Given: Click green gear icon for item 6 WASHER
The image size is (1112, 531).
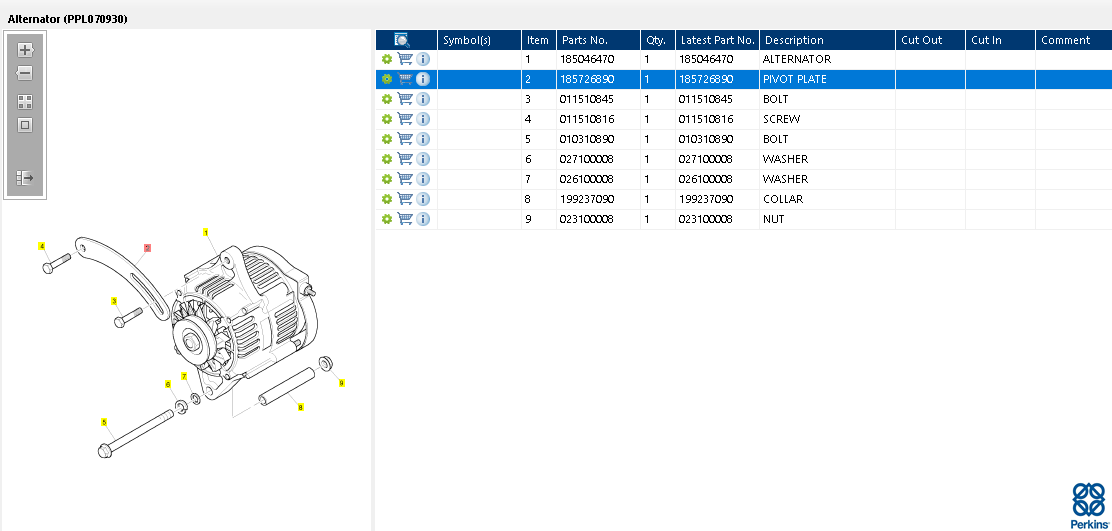Looking at the screenshot, I should (387, 159).
